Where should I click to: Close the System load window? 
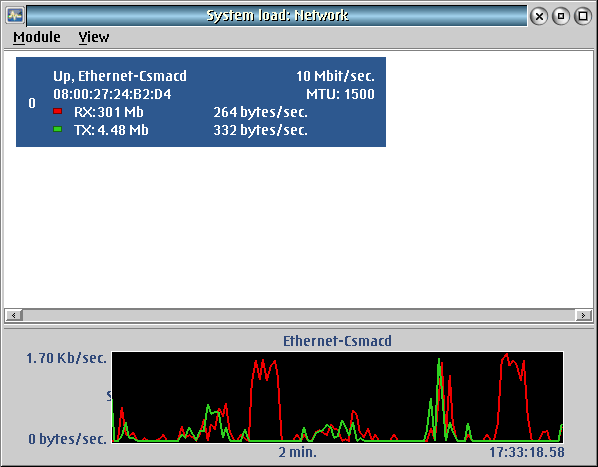pyautogui.click(x=539, y=16)
